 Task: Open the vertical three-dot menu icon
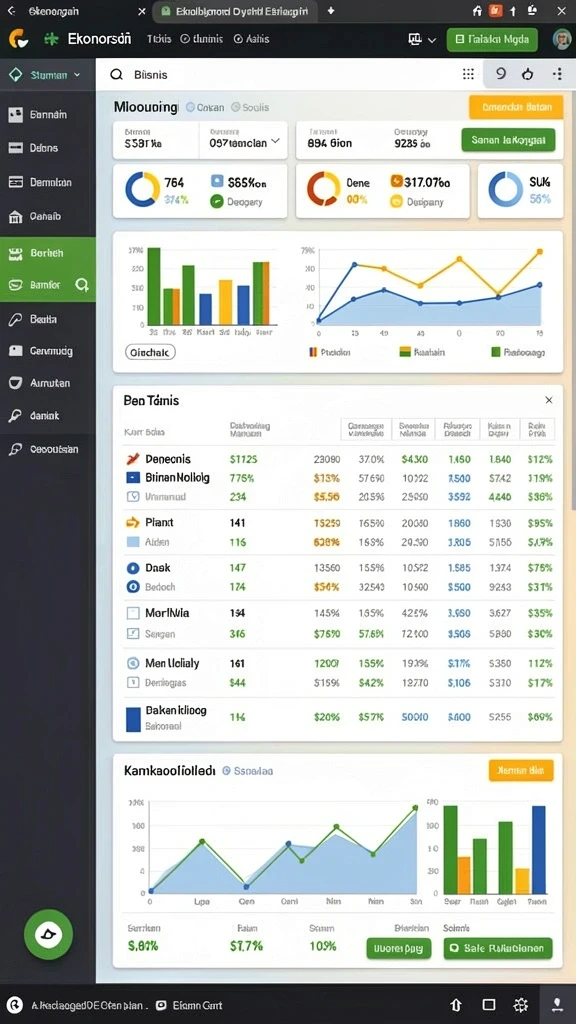click(x=557, y=74)
